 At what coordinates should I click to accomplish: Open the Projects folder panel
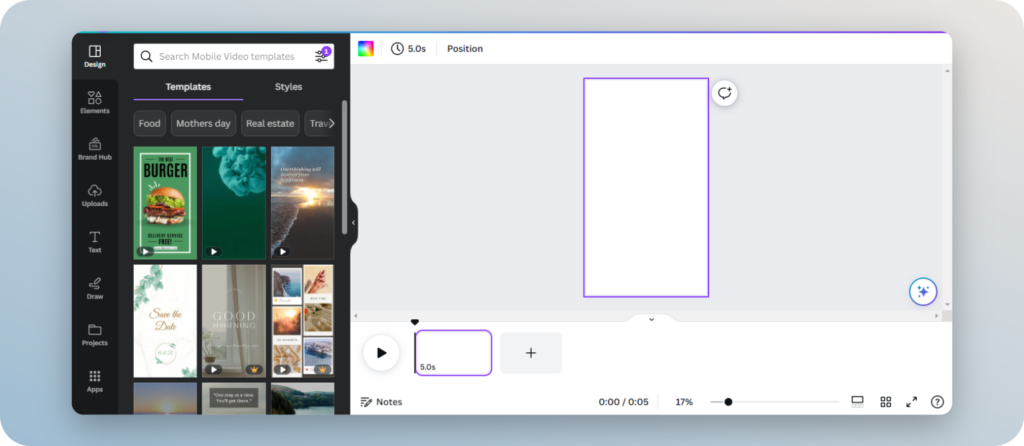click(95, 335)
